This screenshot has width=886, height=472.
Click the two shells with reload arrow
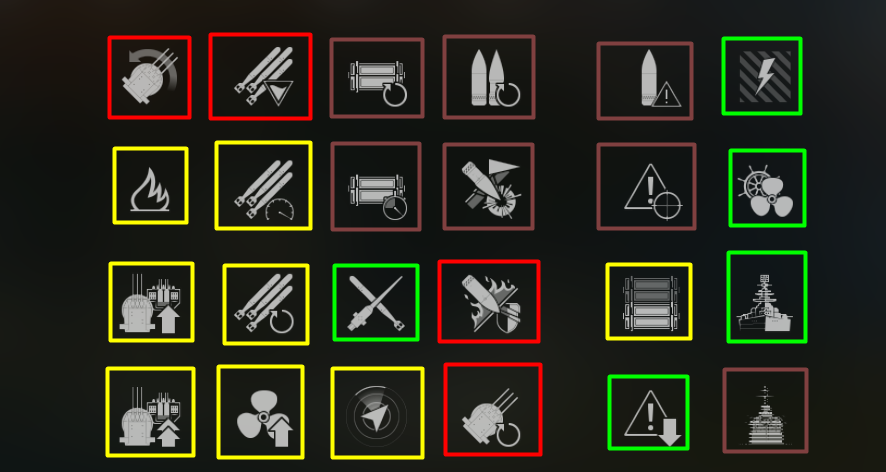[489, 77]
